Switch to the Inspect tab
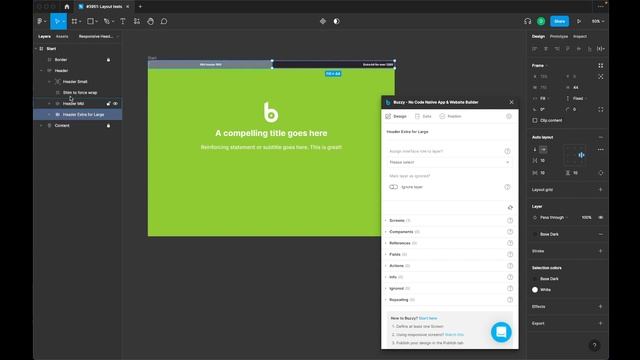640x360 pixels. coord(580,36)
